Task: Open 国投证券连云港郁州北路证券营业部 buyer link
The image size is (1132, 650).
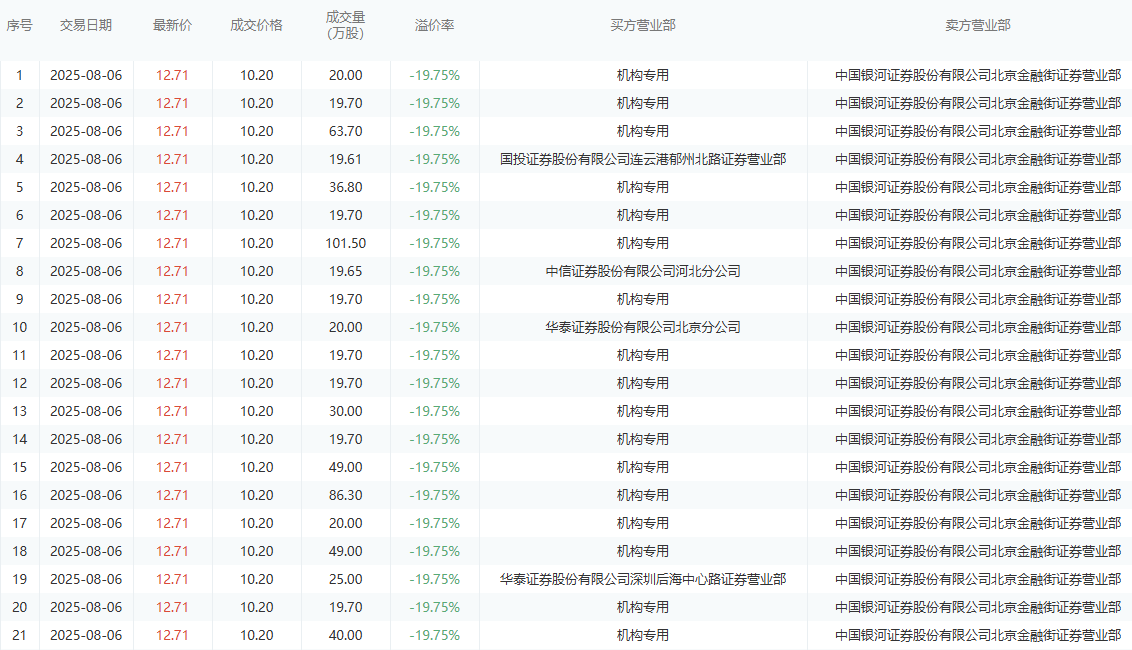Action: point(643,159)
